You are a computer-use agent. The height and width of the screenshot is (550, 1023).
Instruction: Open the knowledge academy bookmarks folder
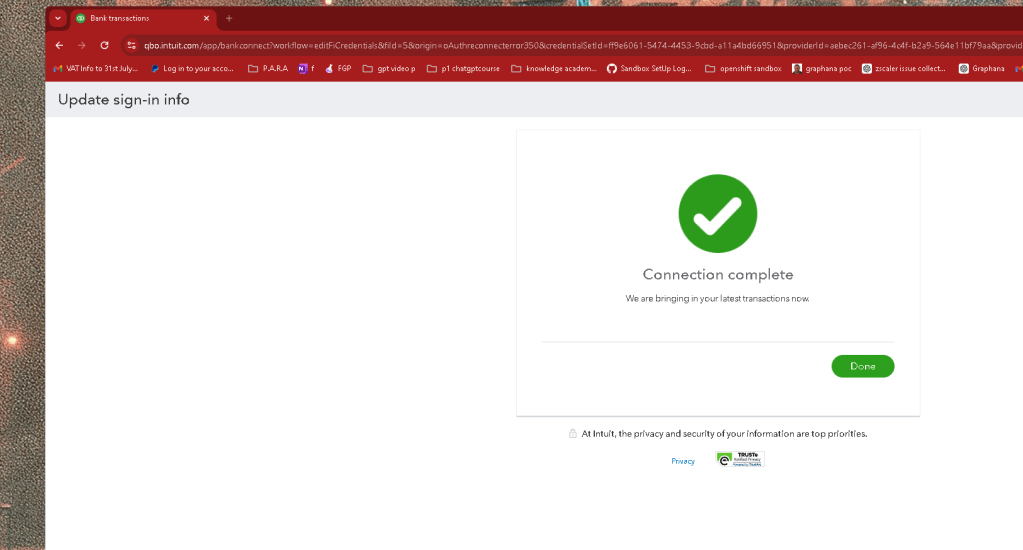click(554, 69)
